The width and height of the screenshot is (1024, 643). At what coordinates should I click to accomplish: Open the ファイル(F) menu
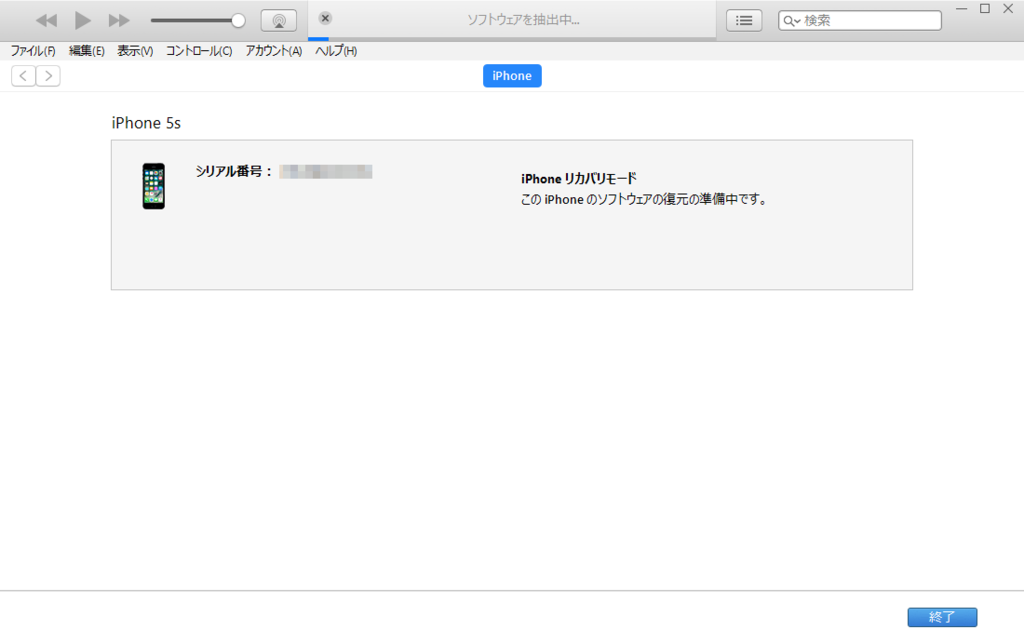pos(33,51)
